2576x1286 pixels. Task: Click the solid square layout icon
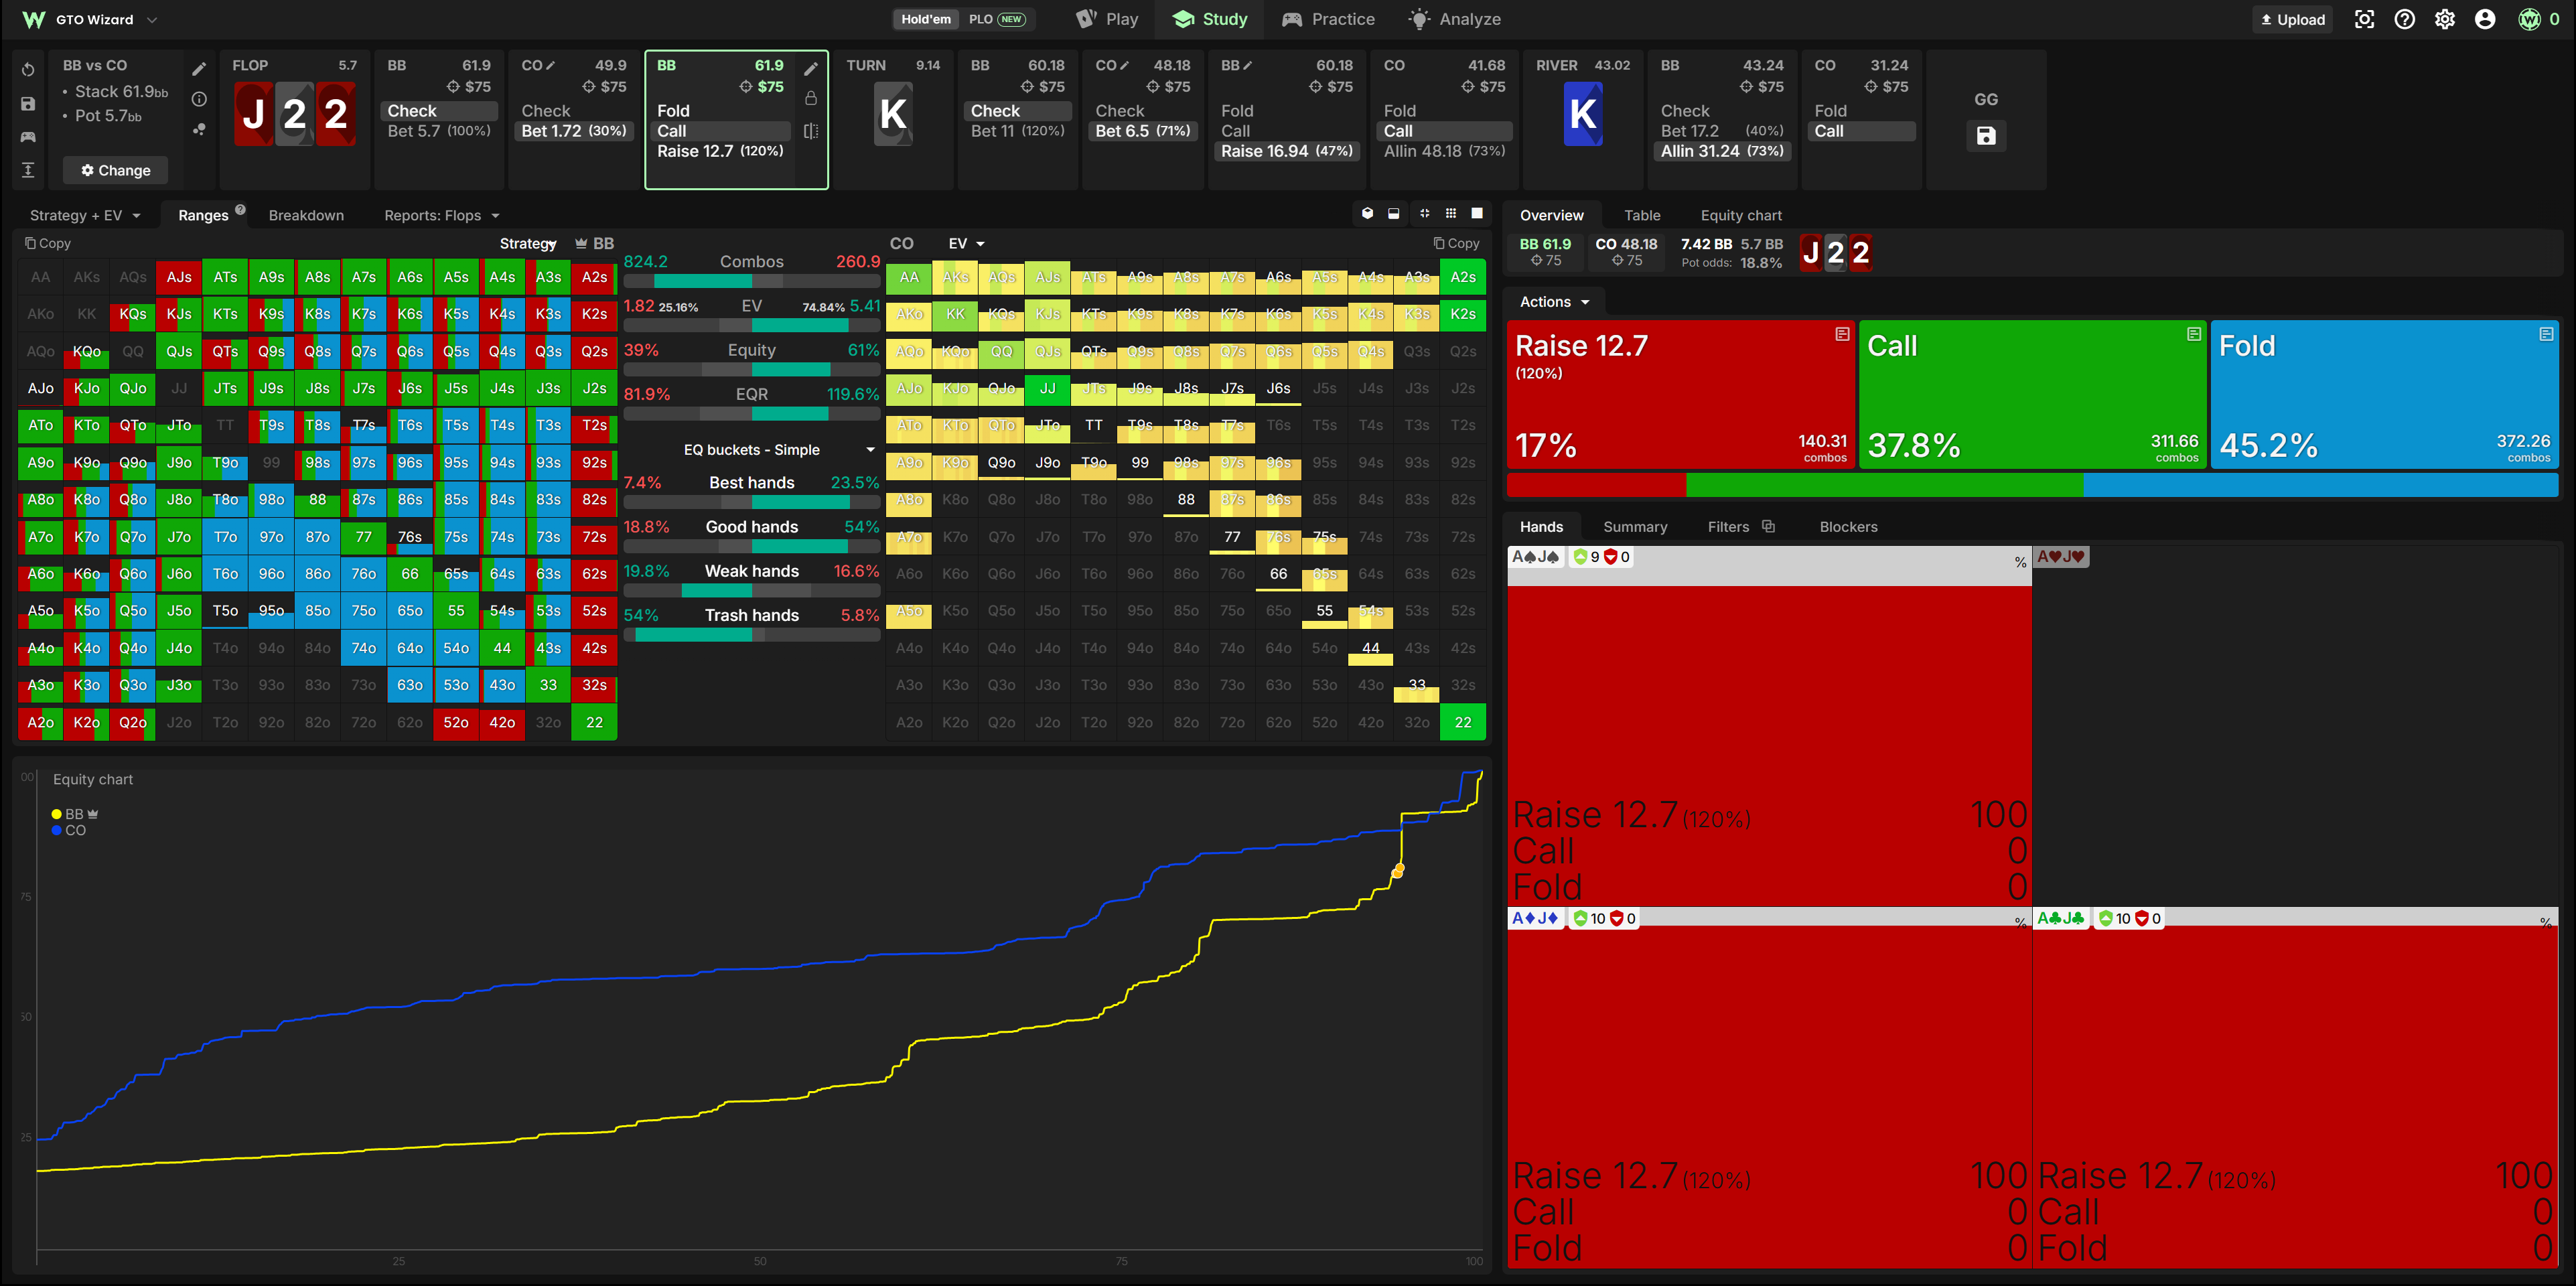click(x=1477, y=213)
